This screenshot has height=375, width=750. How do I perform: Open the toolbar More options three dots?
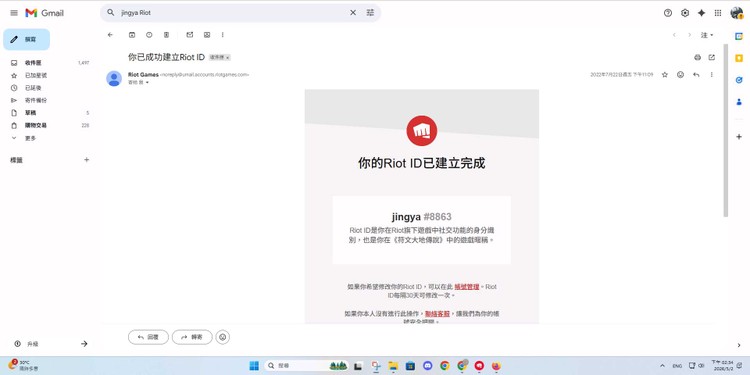[222, 35]
